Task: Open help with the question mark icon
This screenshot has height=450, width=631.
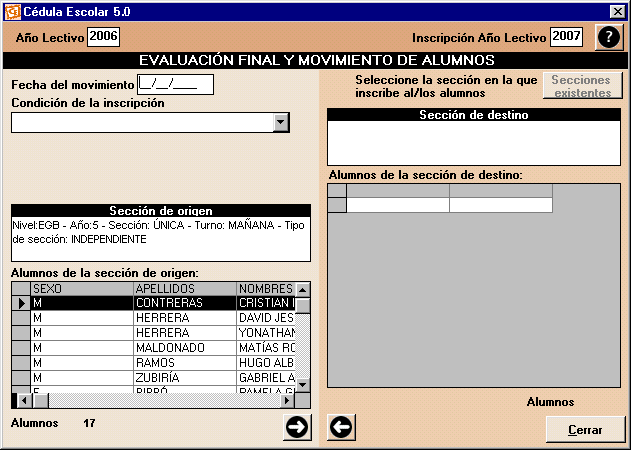Action: [x=608, y=37]
